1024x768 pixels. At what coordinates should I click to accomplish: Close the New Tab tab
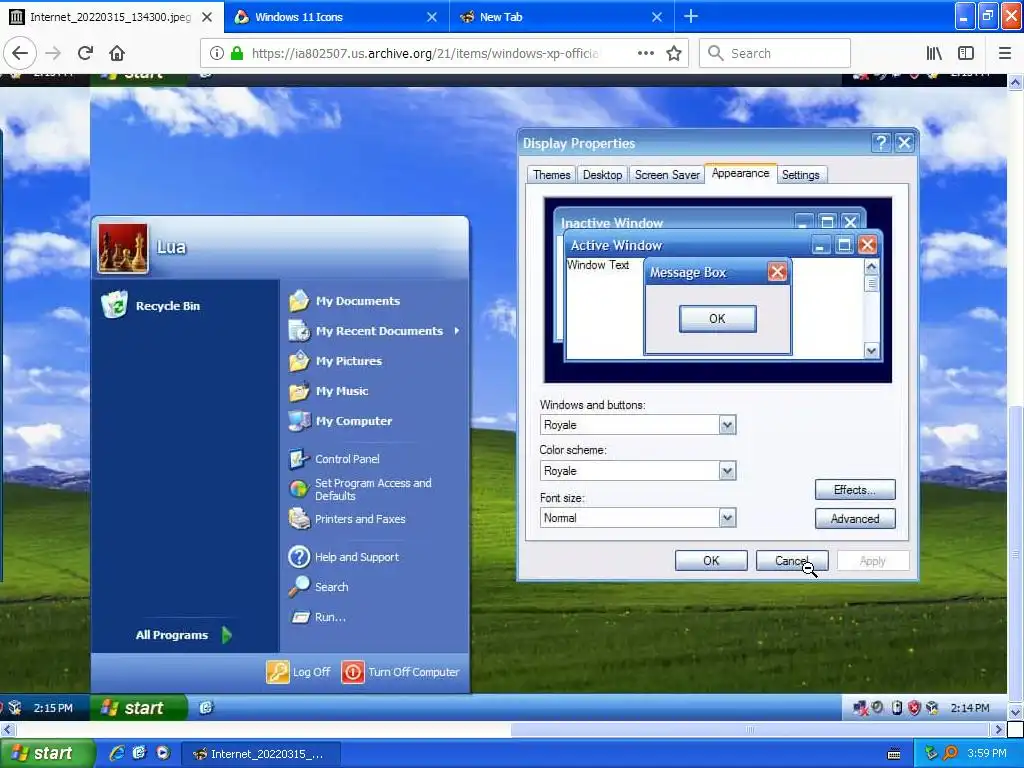[x=657, y=17]
